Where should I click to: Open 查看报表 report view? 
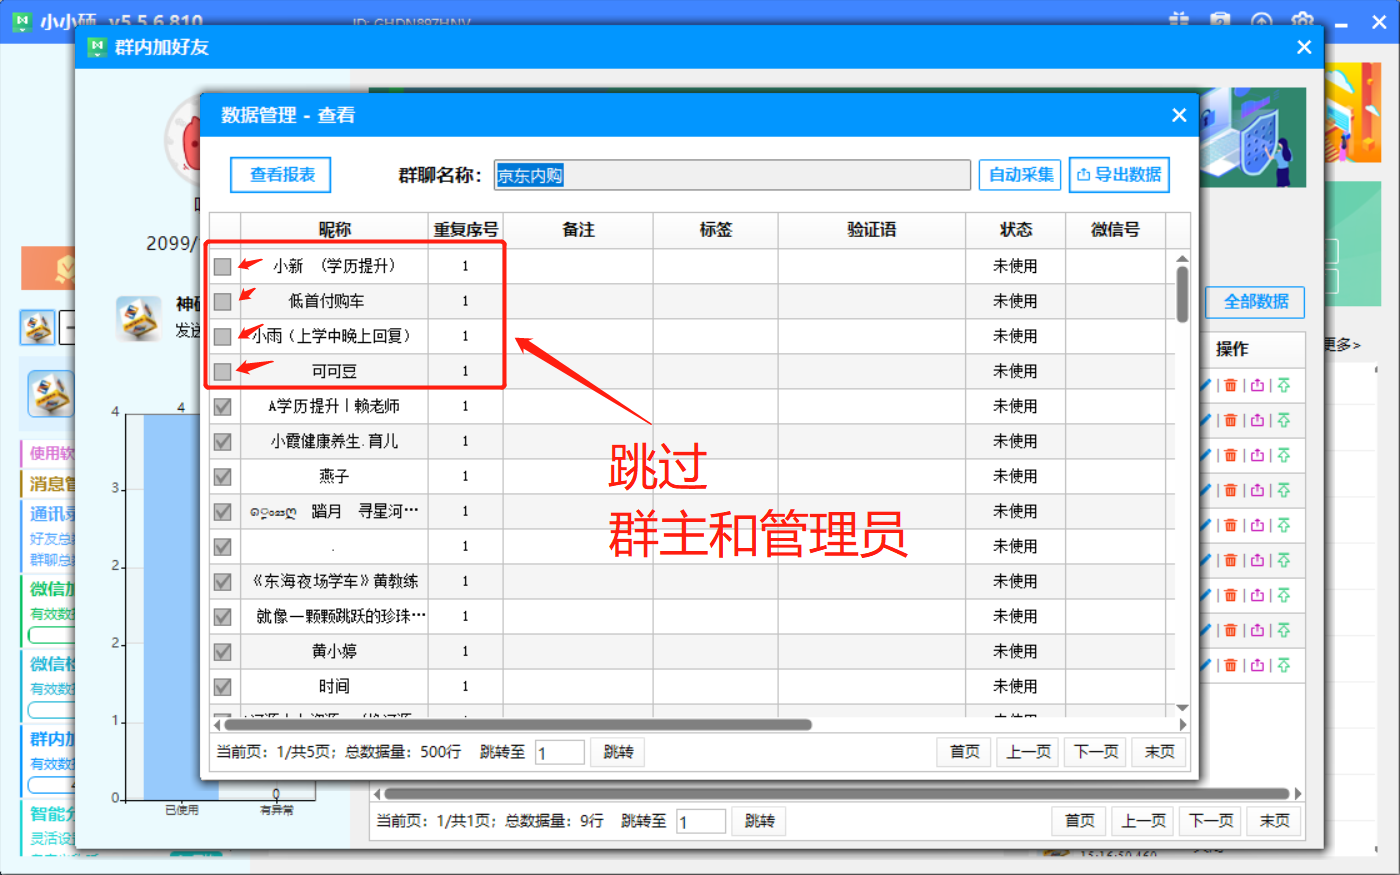tap(281, 175)
